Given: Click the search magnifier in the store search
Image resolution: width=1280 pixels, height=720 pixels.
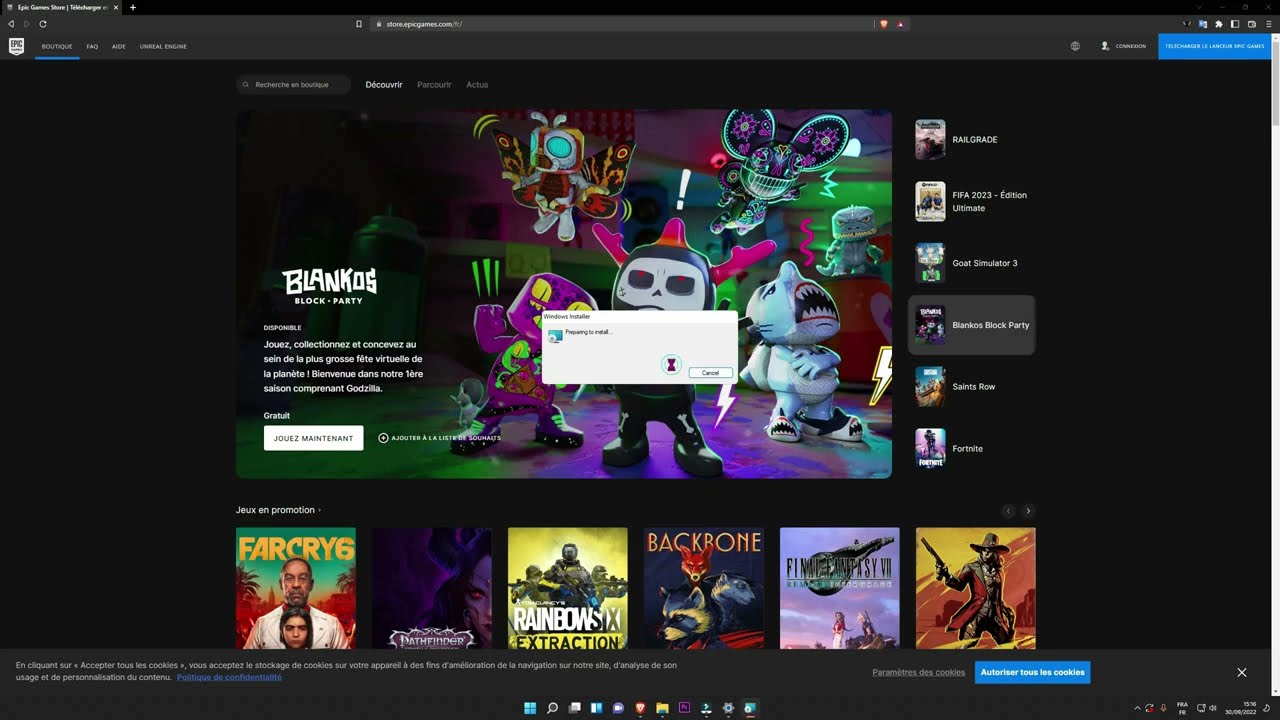Looking at the screenshot, I should [246, 85].
